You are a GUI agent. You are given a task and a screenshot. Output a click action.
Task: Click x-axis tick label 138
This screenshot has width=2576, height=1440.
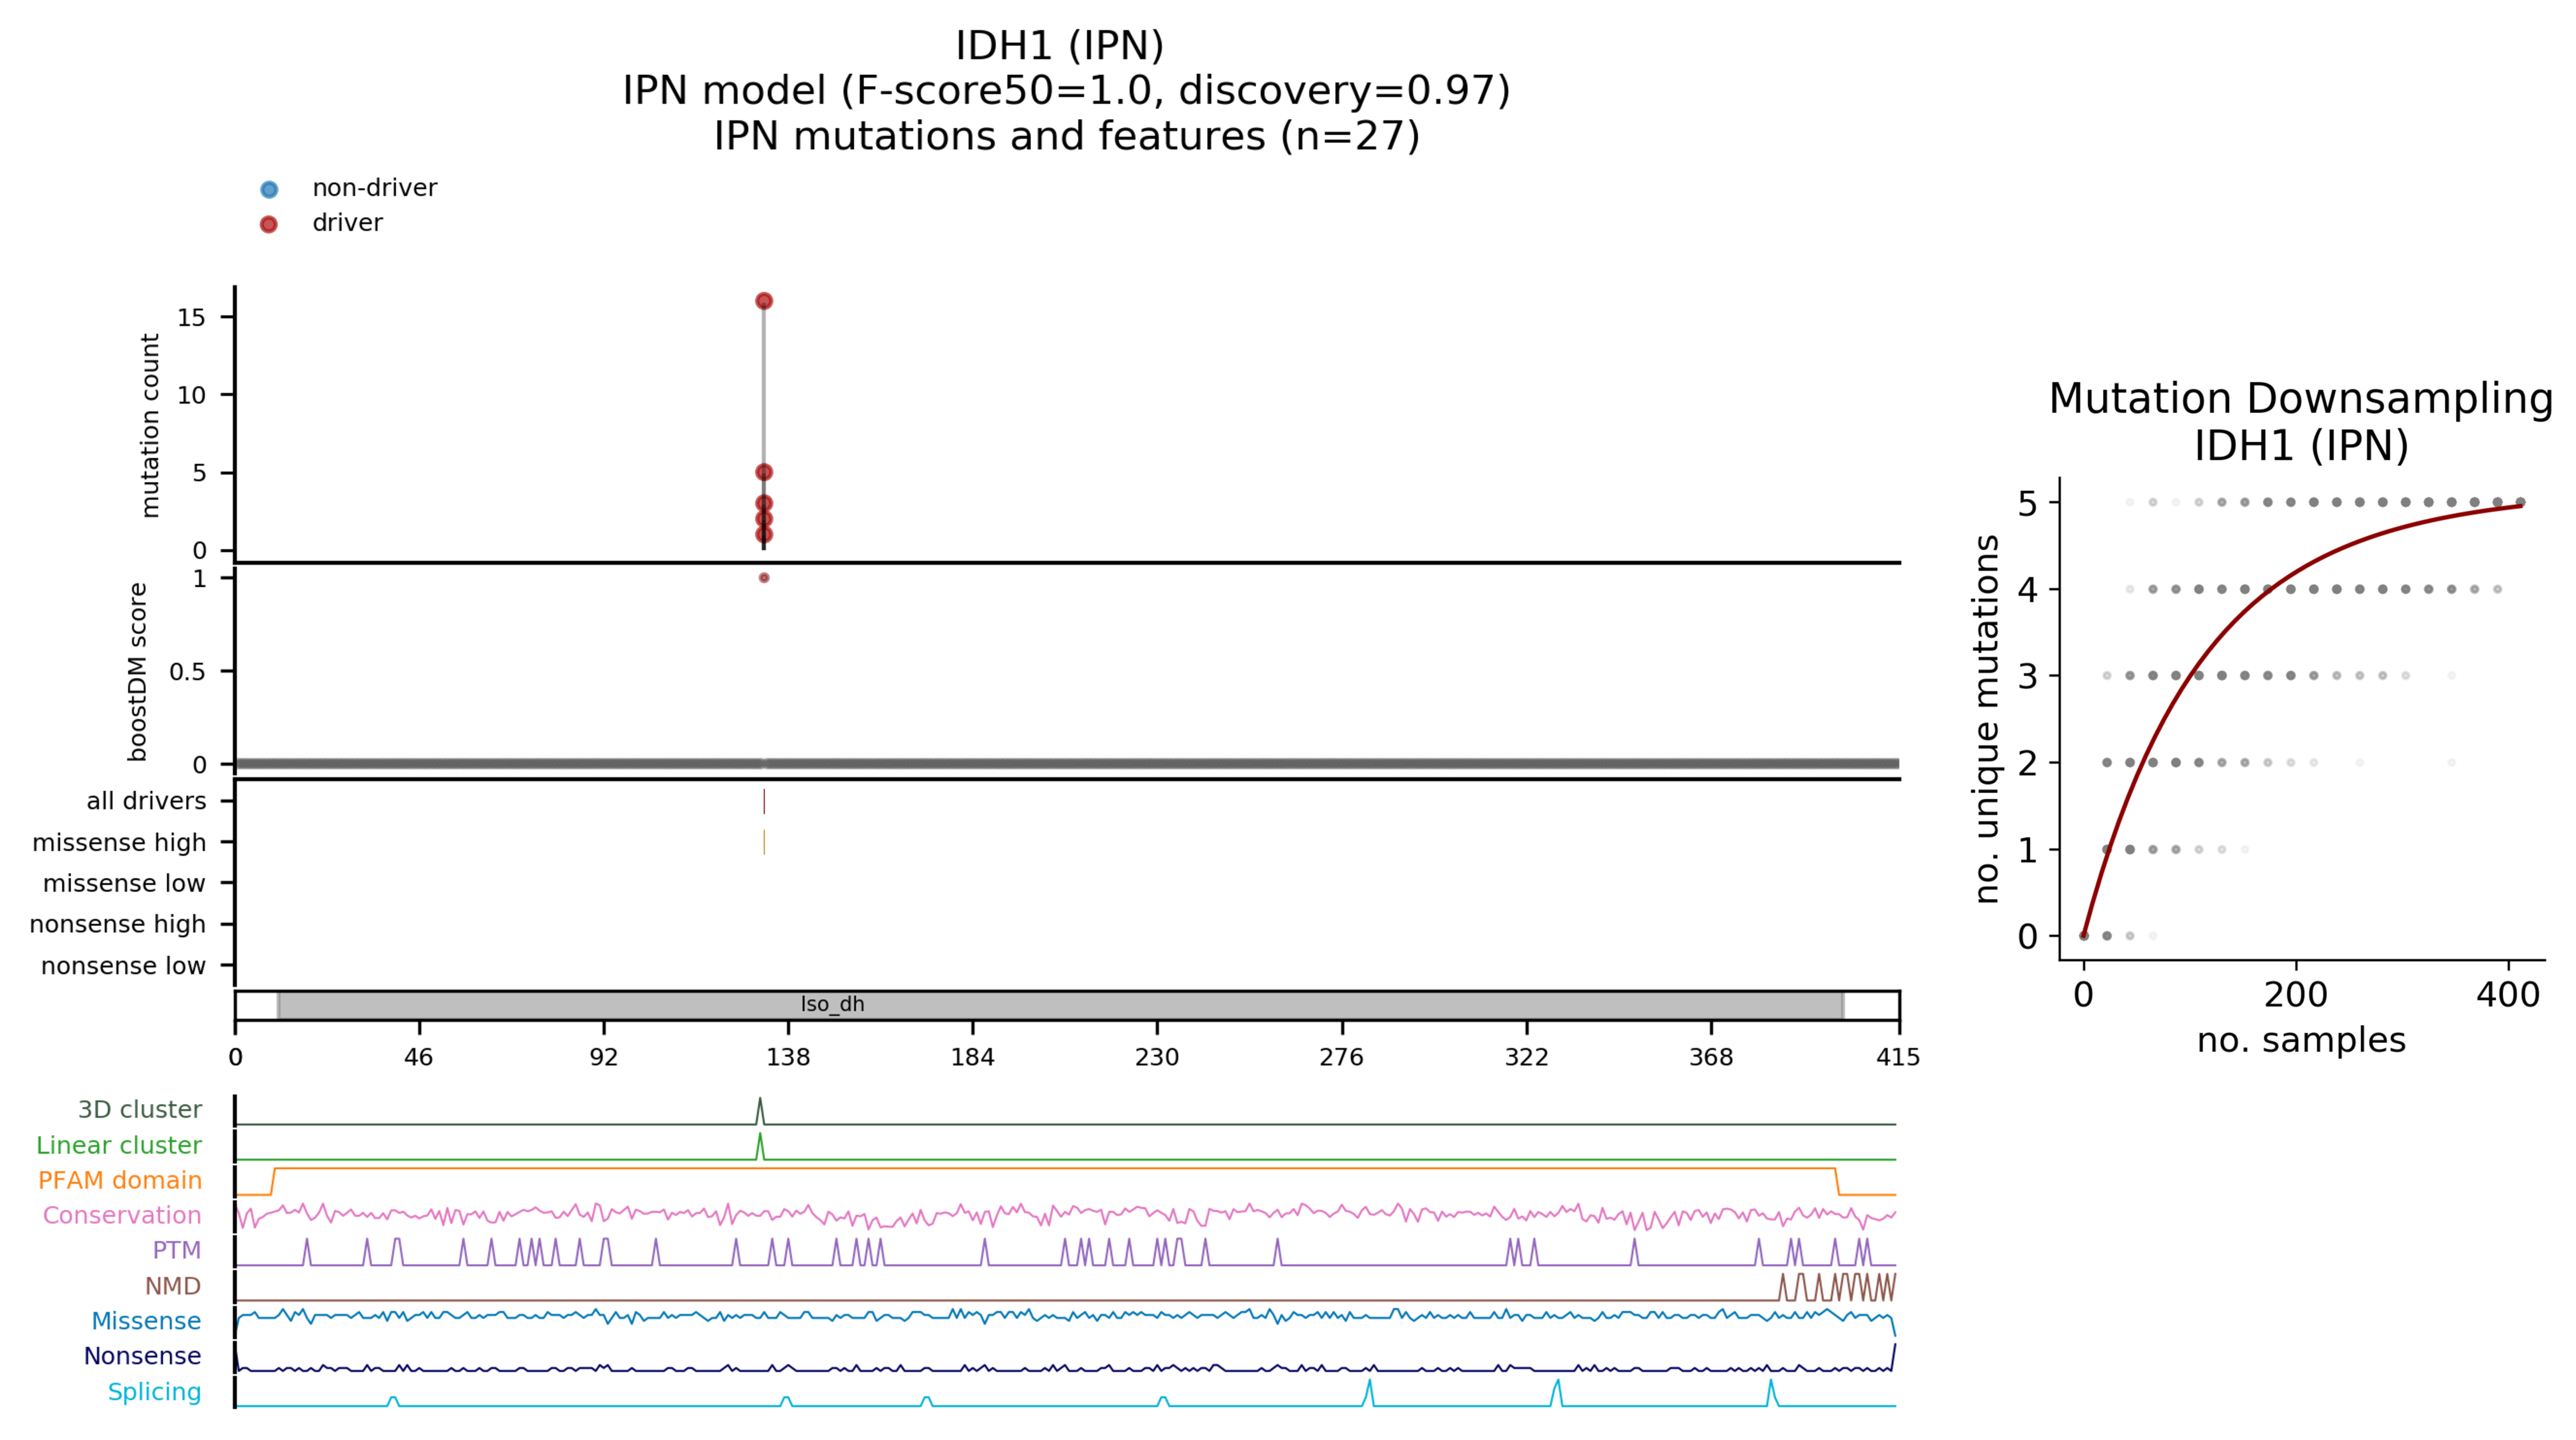click(788, 1057)
